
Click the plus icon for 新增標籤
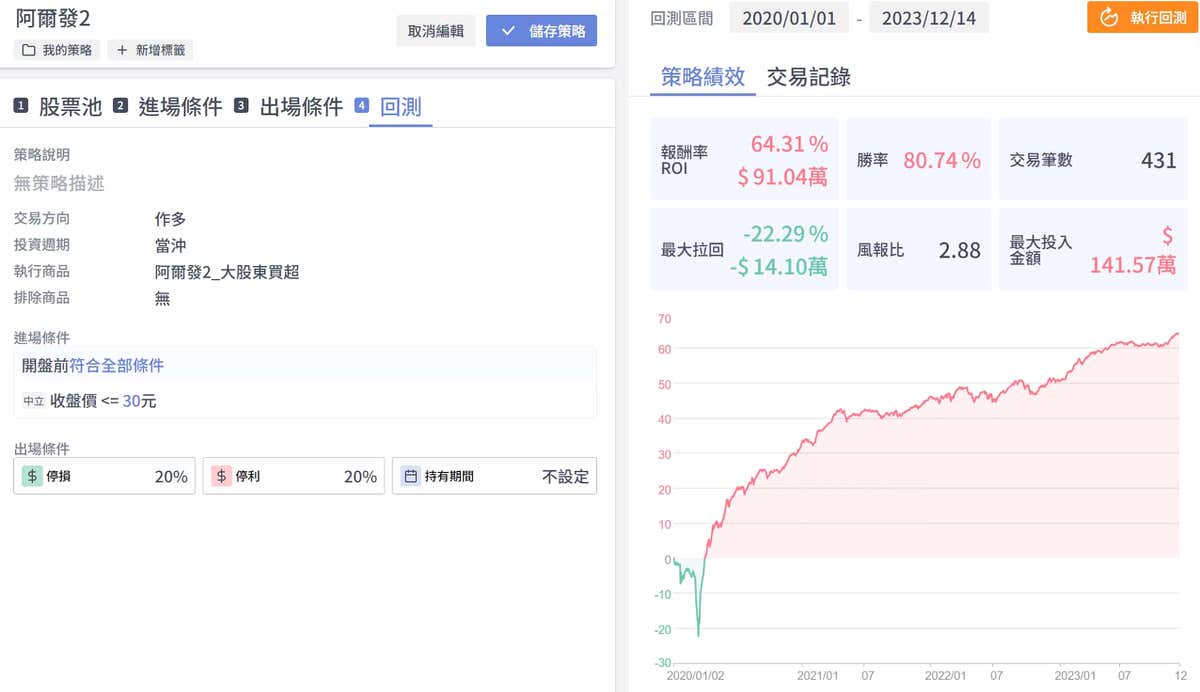(x=122, y=50)
